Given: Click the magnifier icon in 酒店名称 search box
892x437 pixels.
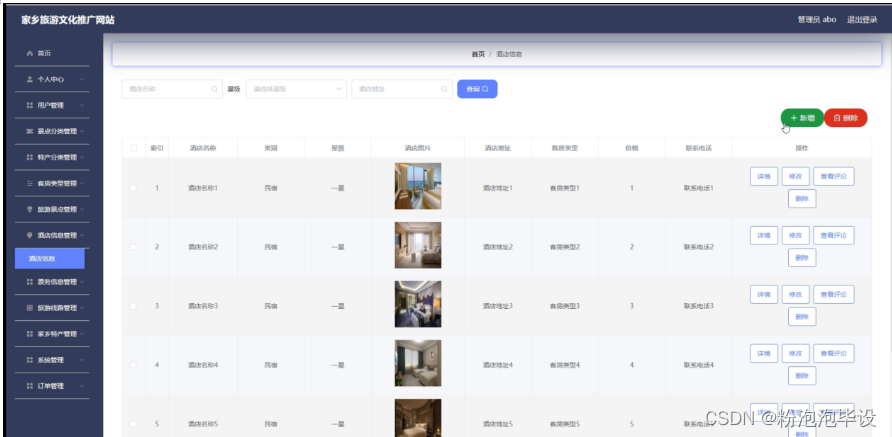Looking at the screenshot, I should (214, 89).
